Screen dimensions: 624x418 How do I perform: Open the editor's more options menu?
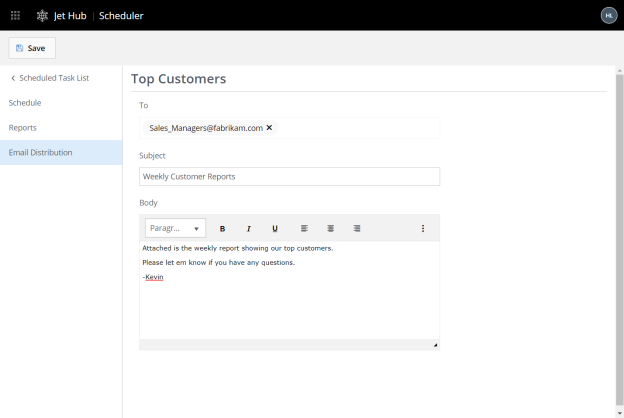[423, 228]
